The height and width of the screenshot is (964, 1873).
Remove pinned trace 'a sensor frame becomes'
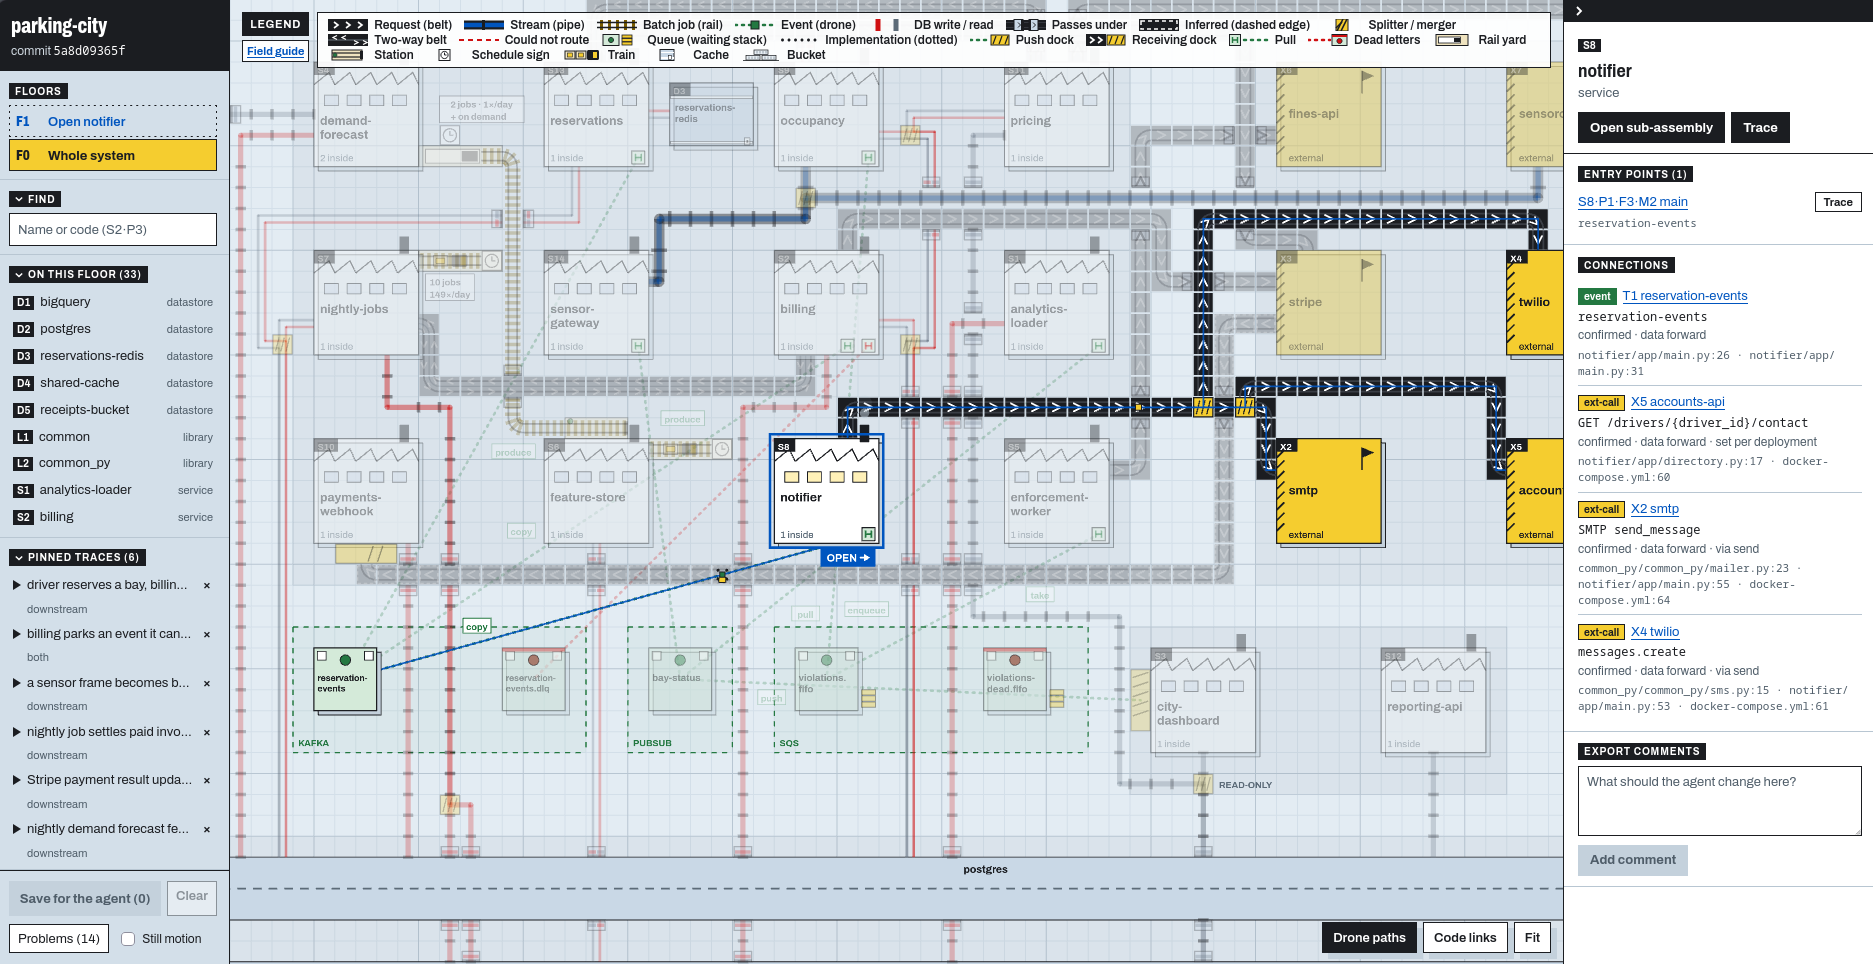(x=207, y=684)
